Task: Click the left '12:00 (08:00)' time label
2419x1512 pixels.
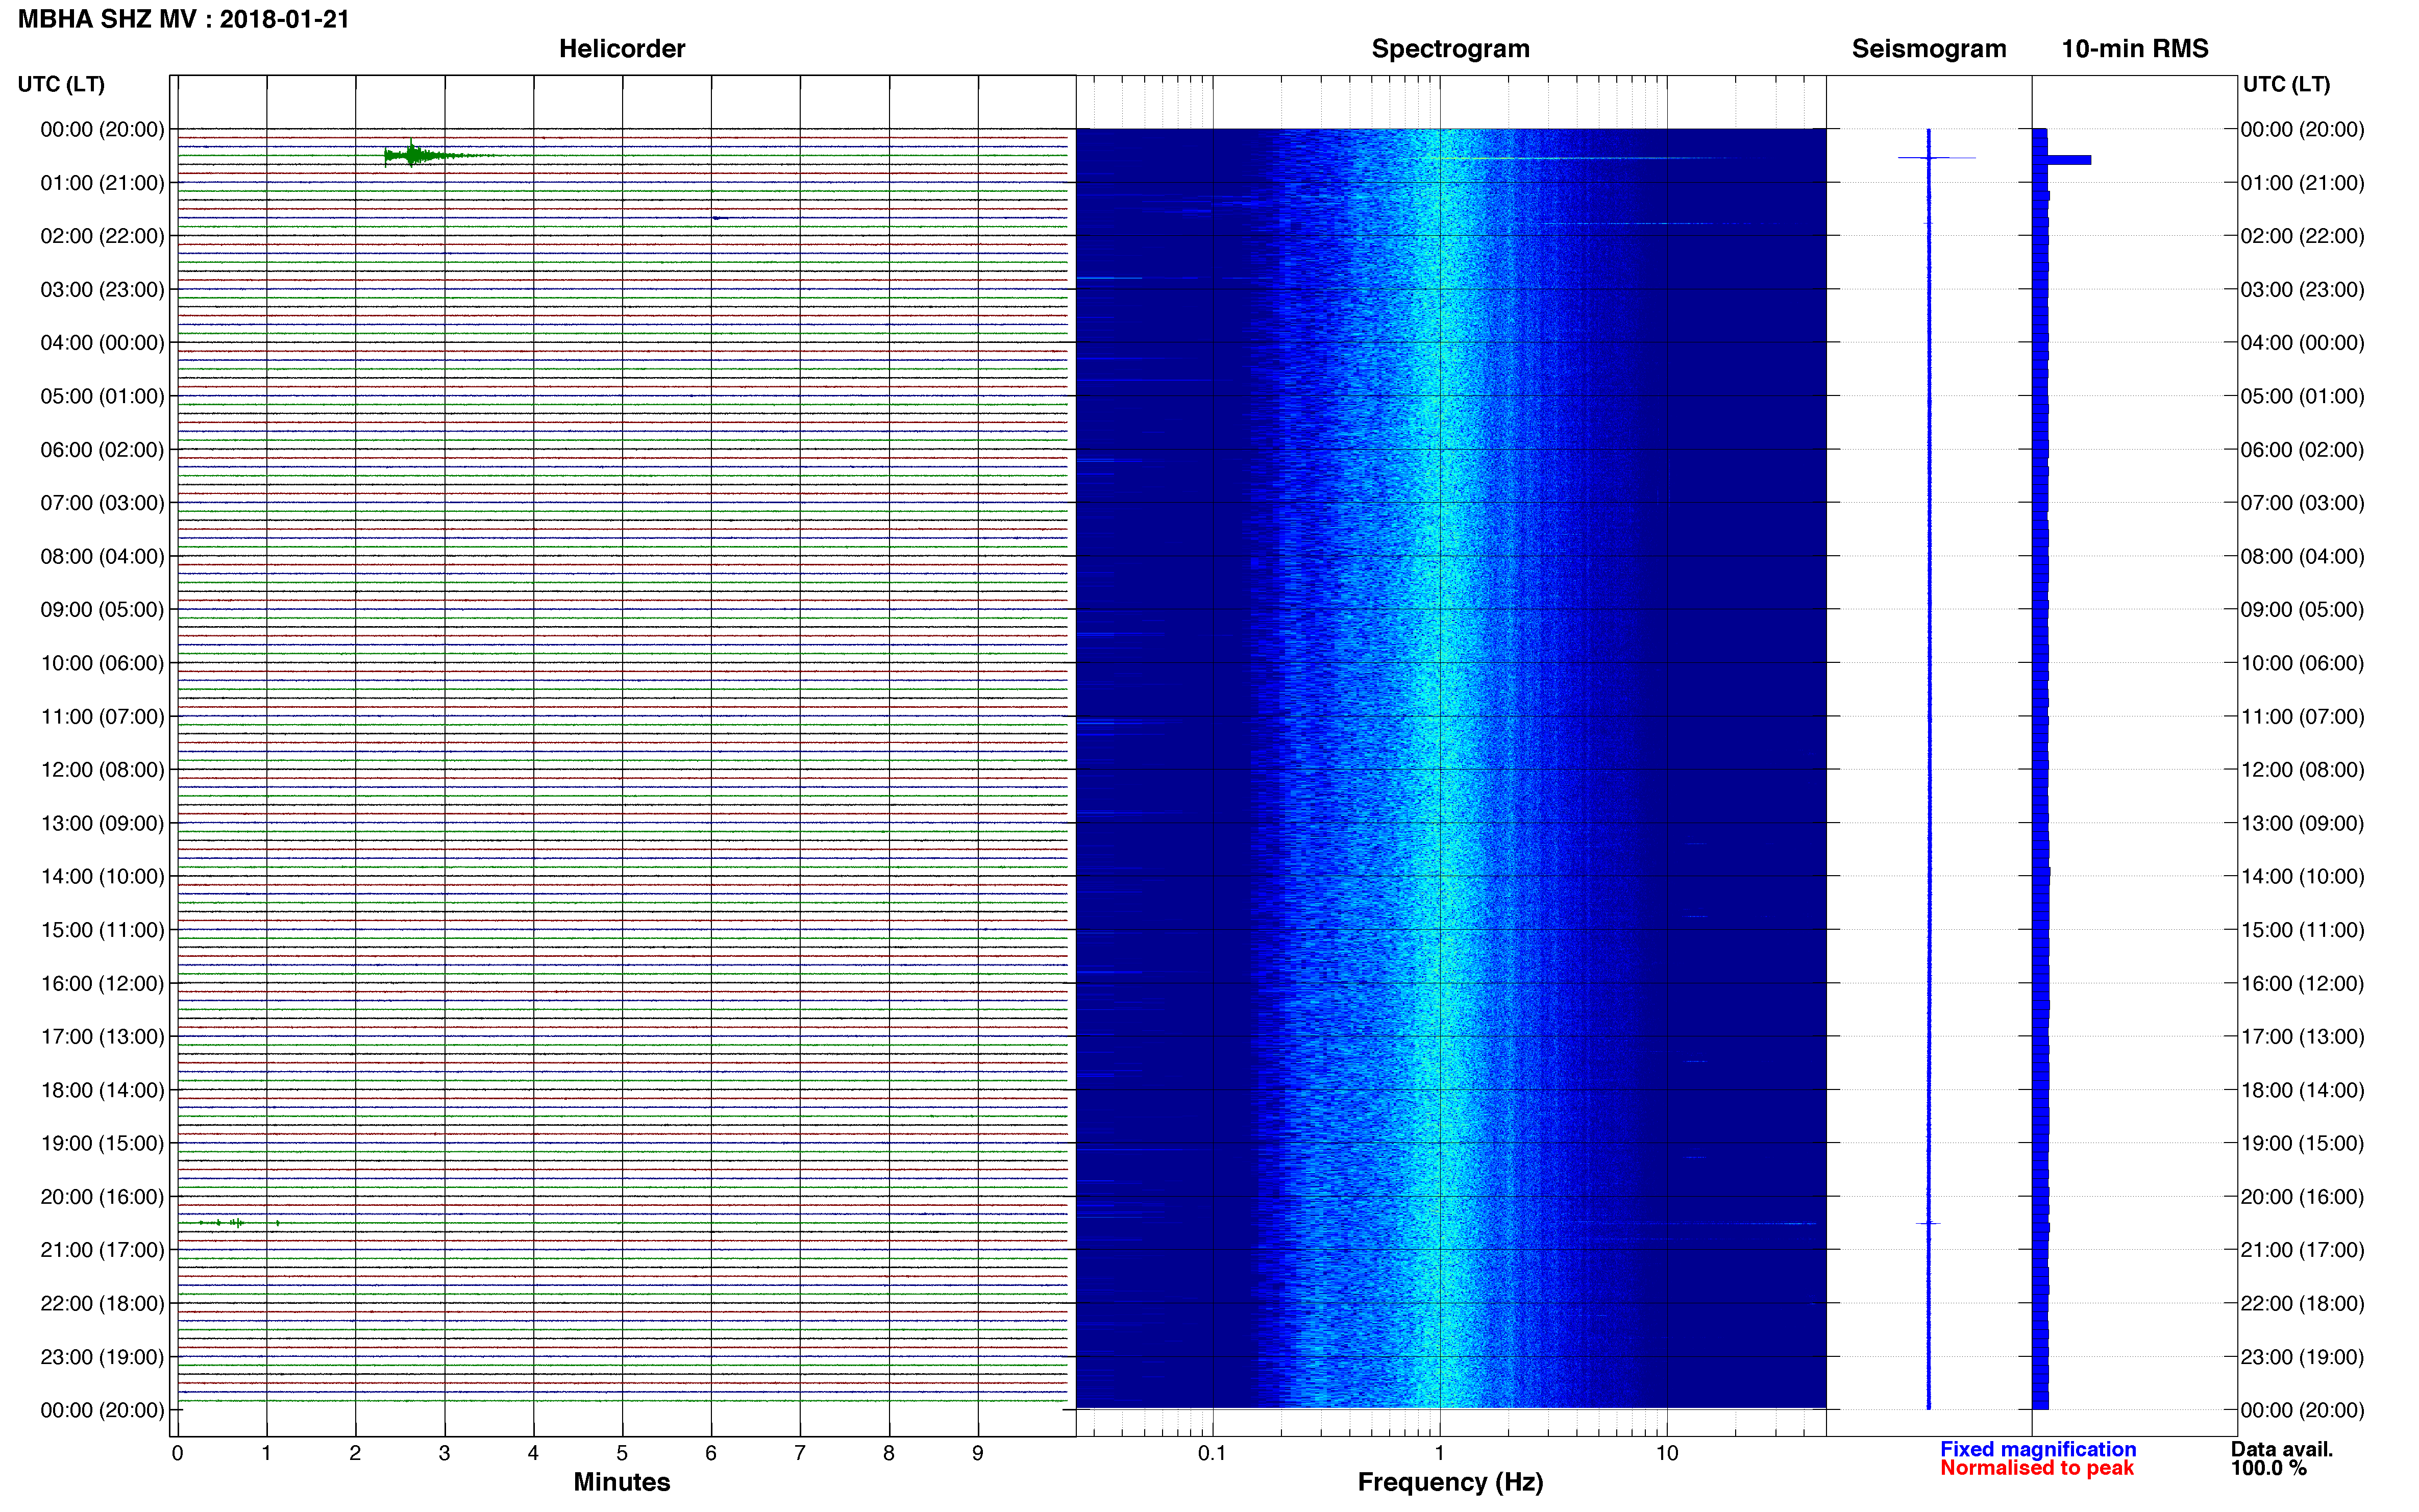Action: point(102,770)
